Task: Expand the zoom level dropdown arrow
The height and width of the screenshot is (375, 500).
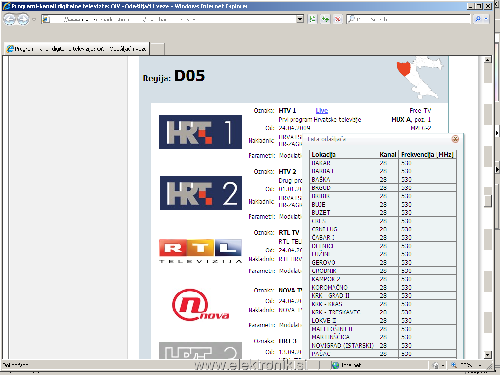Action: [480, 365]
